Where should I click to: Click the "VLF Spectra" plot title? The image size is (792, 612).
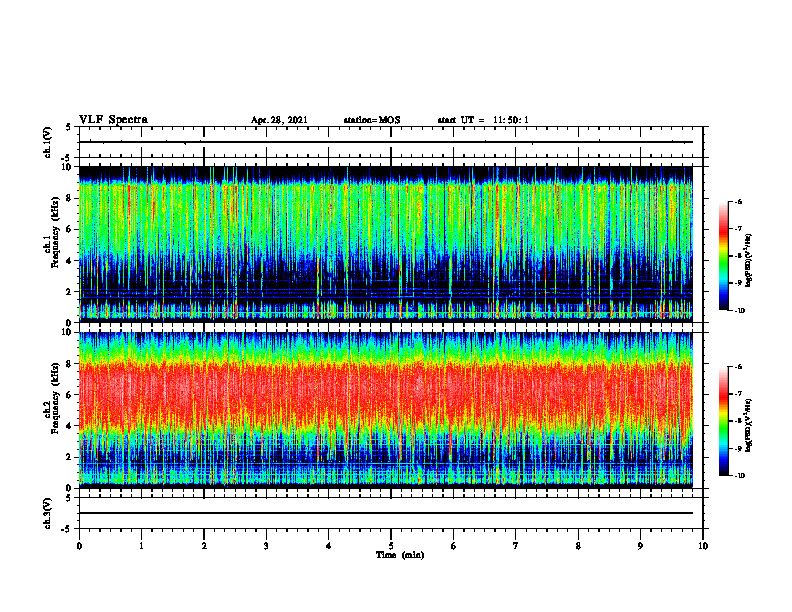pyautogui.click(x=113, y=120)
